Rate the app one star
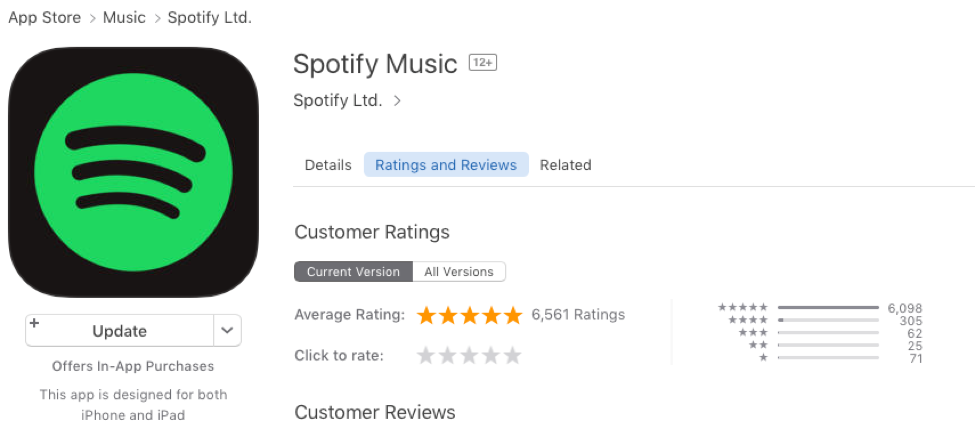 tap(425, 355)
